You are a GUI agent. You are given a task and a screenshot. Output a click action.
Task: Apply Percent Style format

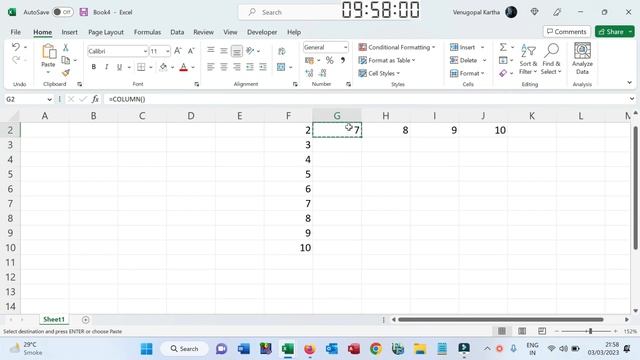(x=329, y=60)
